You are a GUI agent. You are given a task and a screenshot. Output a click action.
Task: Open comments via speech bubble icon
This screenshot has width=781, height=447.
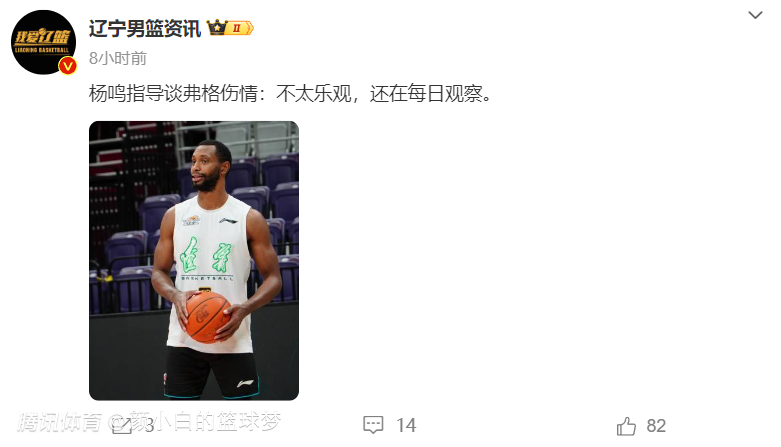pos(373,425)
